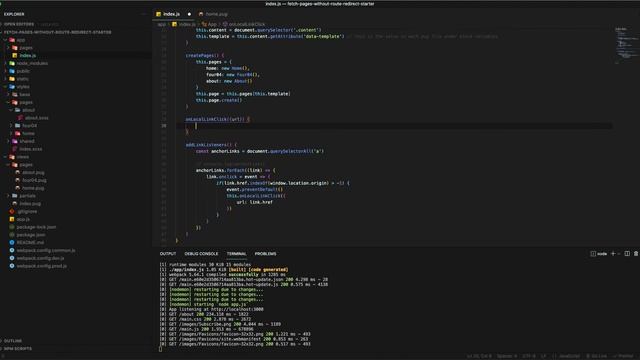Click the unsaved dot on index.js tab
Screen dimensions: 640x360
(x=189, y=14)
